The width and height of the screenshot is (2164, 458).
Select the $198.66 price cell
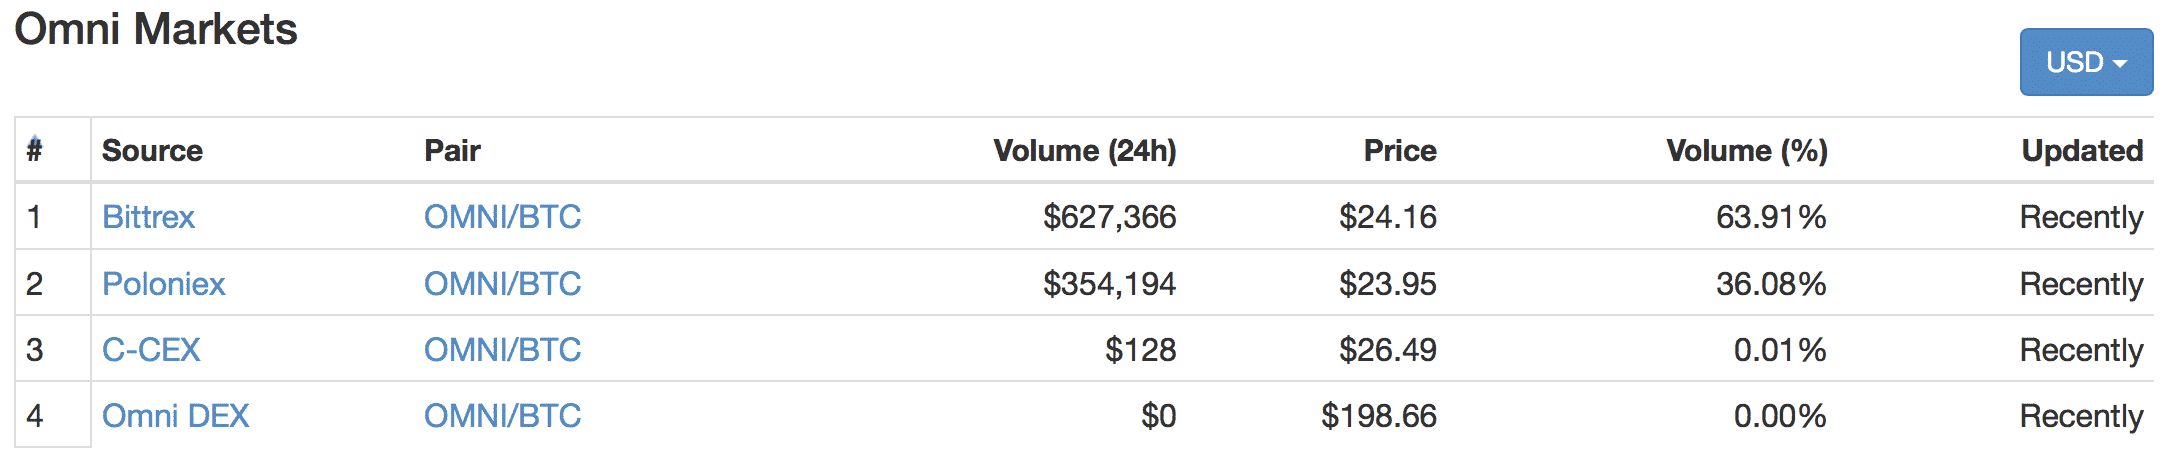click(x=1379, y=416)
